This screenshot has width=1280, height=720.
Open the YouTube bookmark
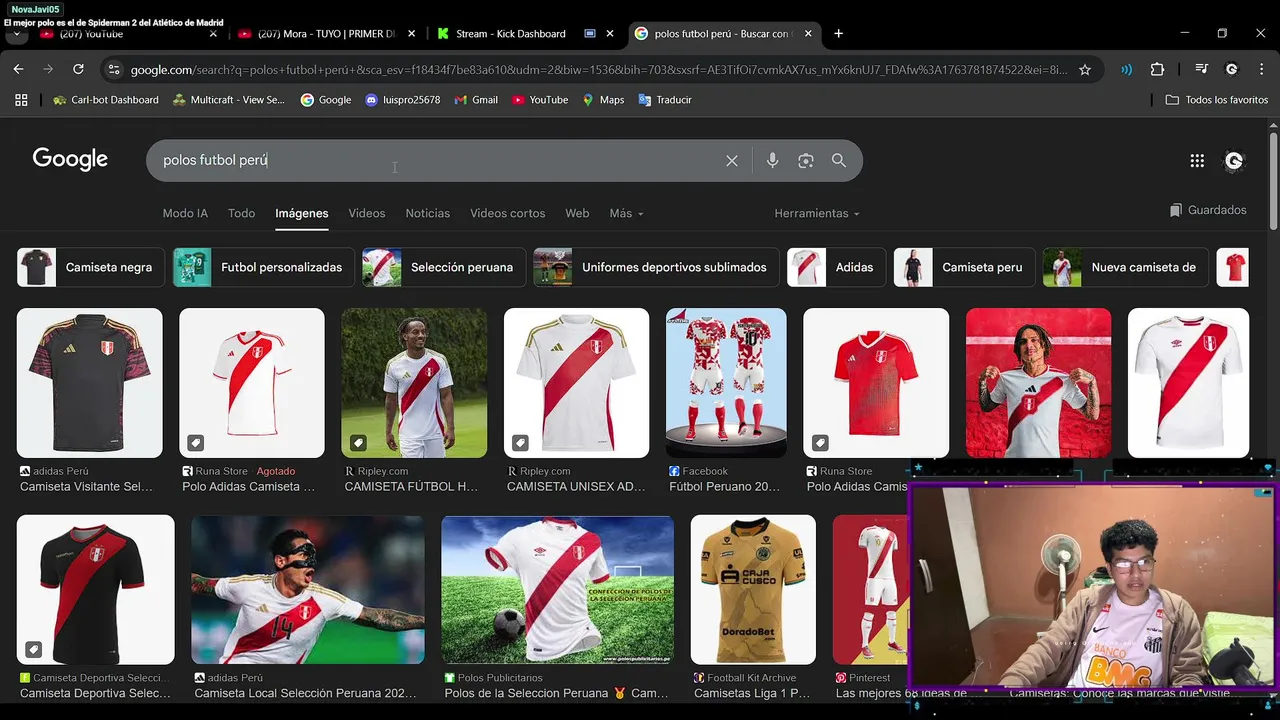point(540,100)
